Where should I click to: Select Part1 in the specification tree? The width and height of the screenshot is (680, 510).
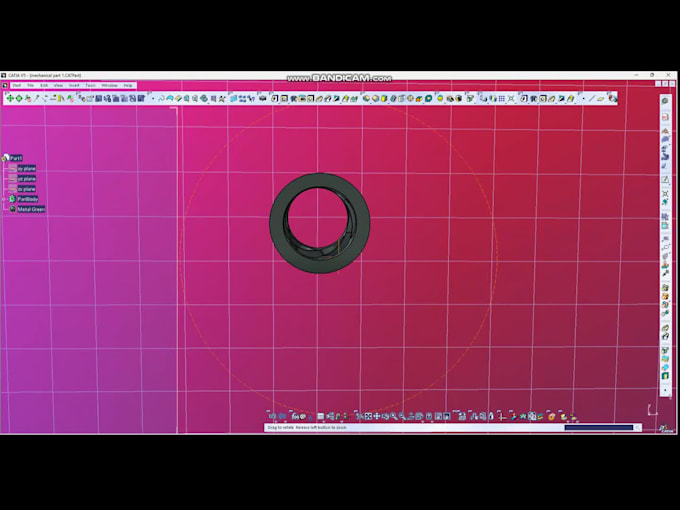click(x=16, y=158)
